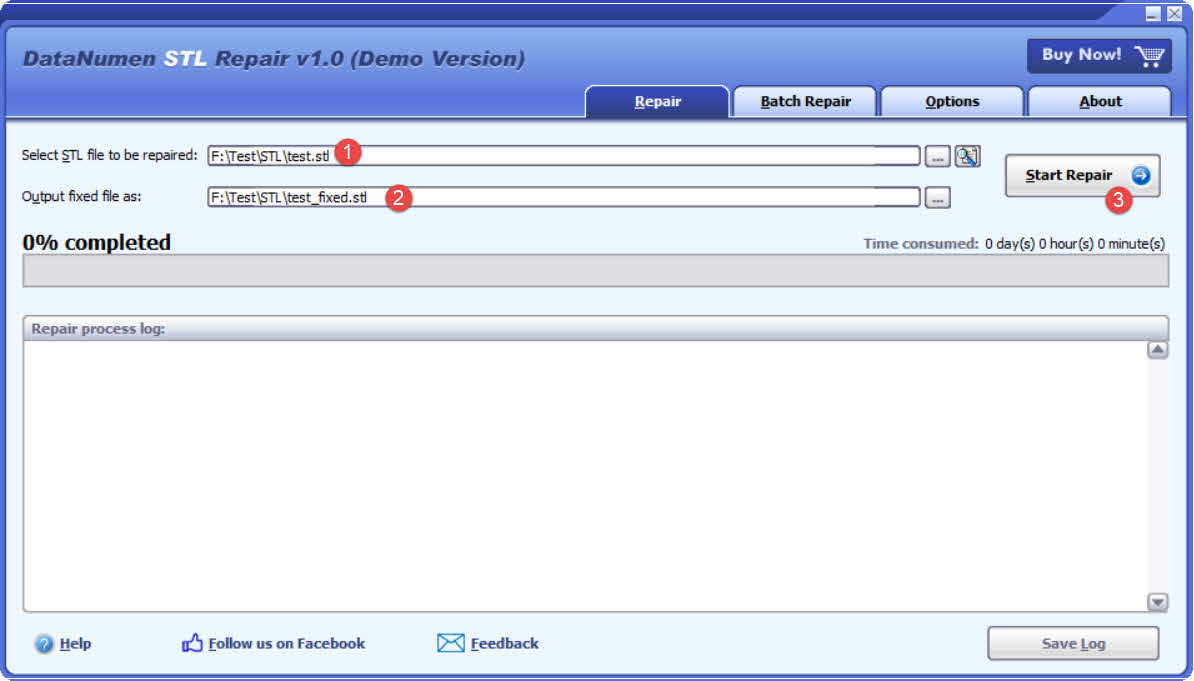Click the Facebook thumbs-up icon
This screenshot has height=681, width=1194.
(191, 643)
